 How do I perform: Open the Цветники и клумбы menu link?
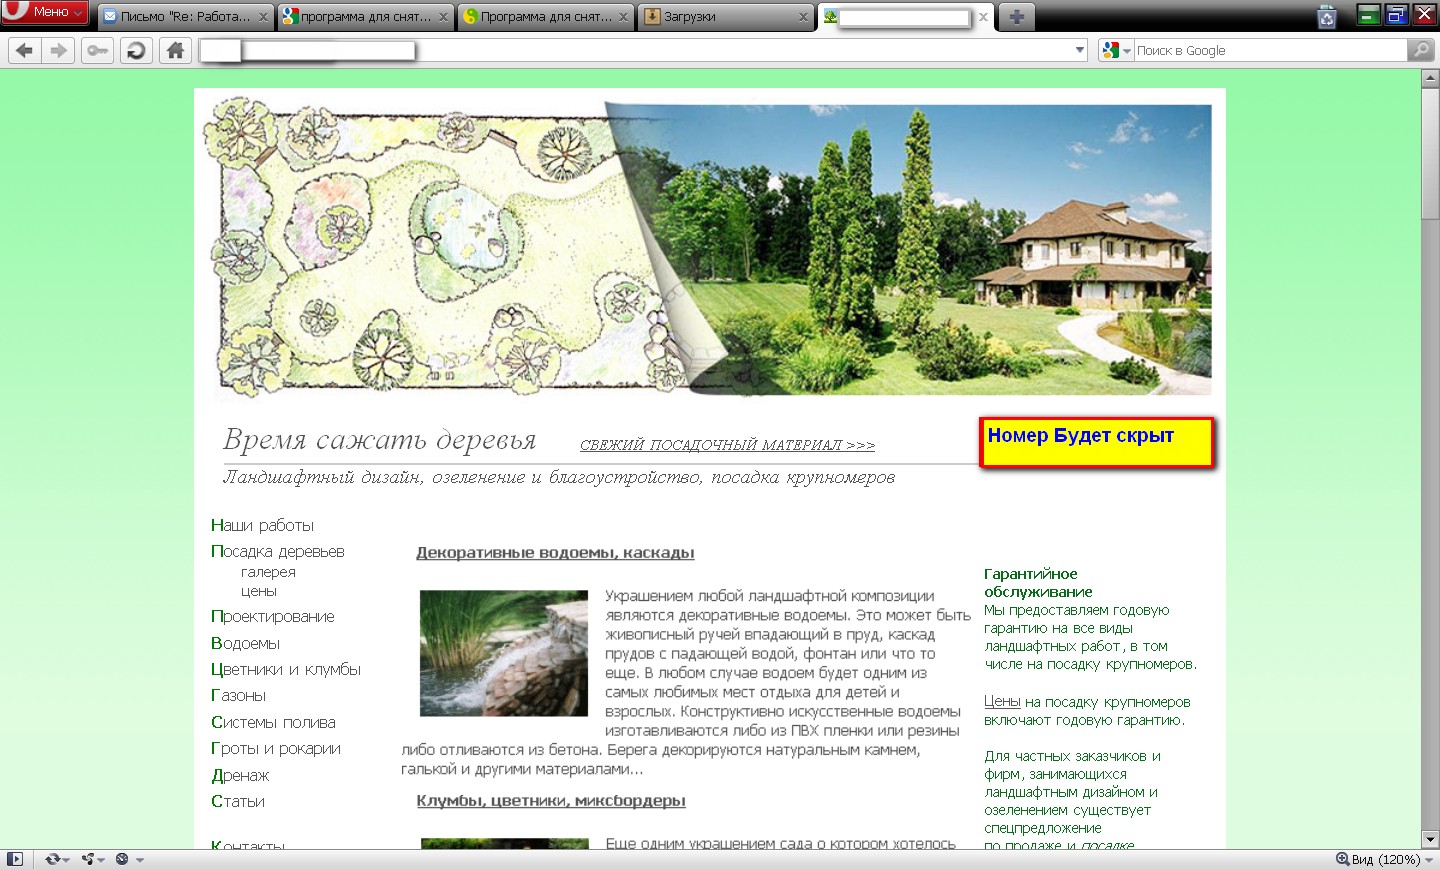click(286, 669)
